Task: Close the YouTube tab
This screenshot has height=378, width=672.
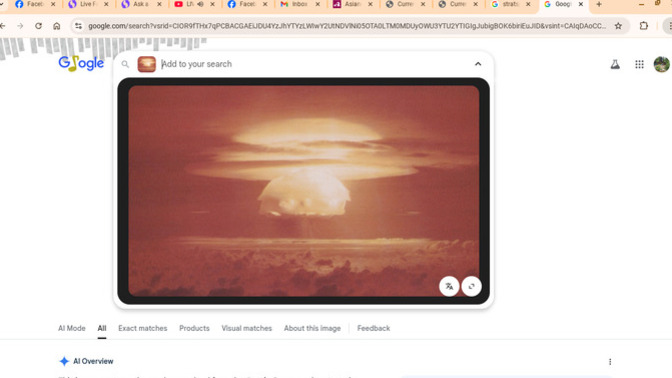Action: [x=212, y=4]
